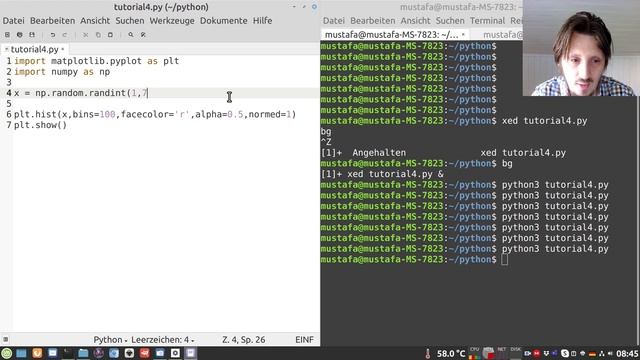This screenshot has width=640, height=360.
Task: Click the plt.hist line 6 in editor
Action: click(155, 114)
